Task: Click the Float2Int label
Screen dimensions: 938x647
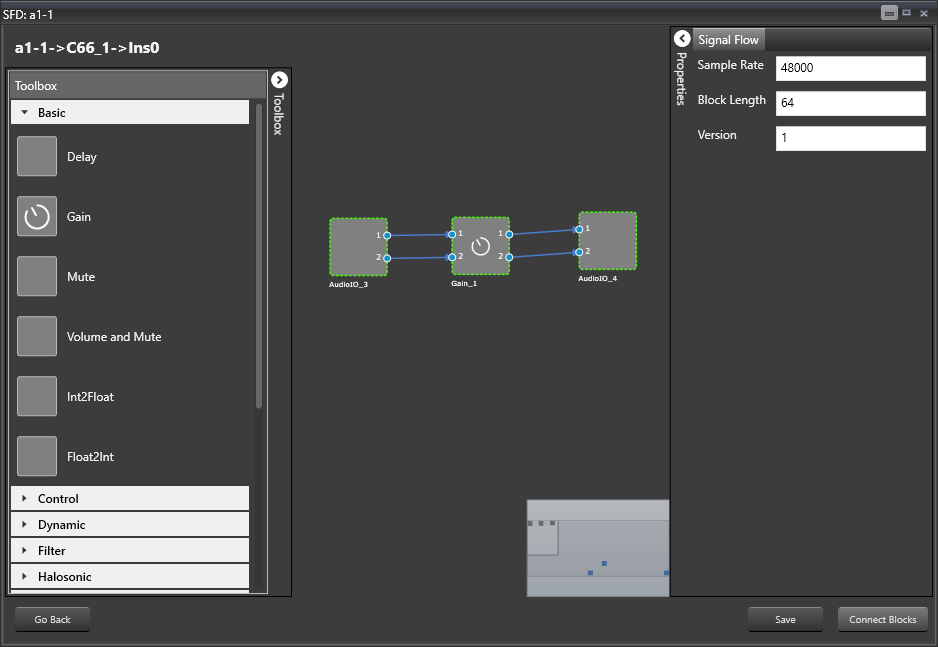Action: pyautogui.click(x=90, y=457)
